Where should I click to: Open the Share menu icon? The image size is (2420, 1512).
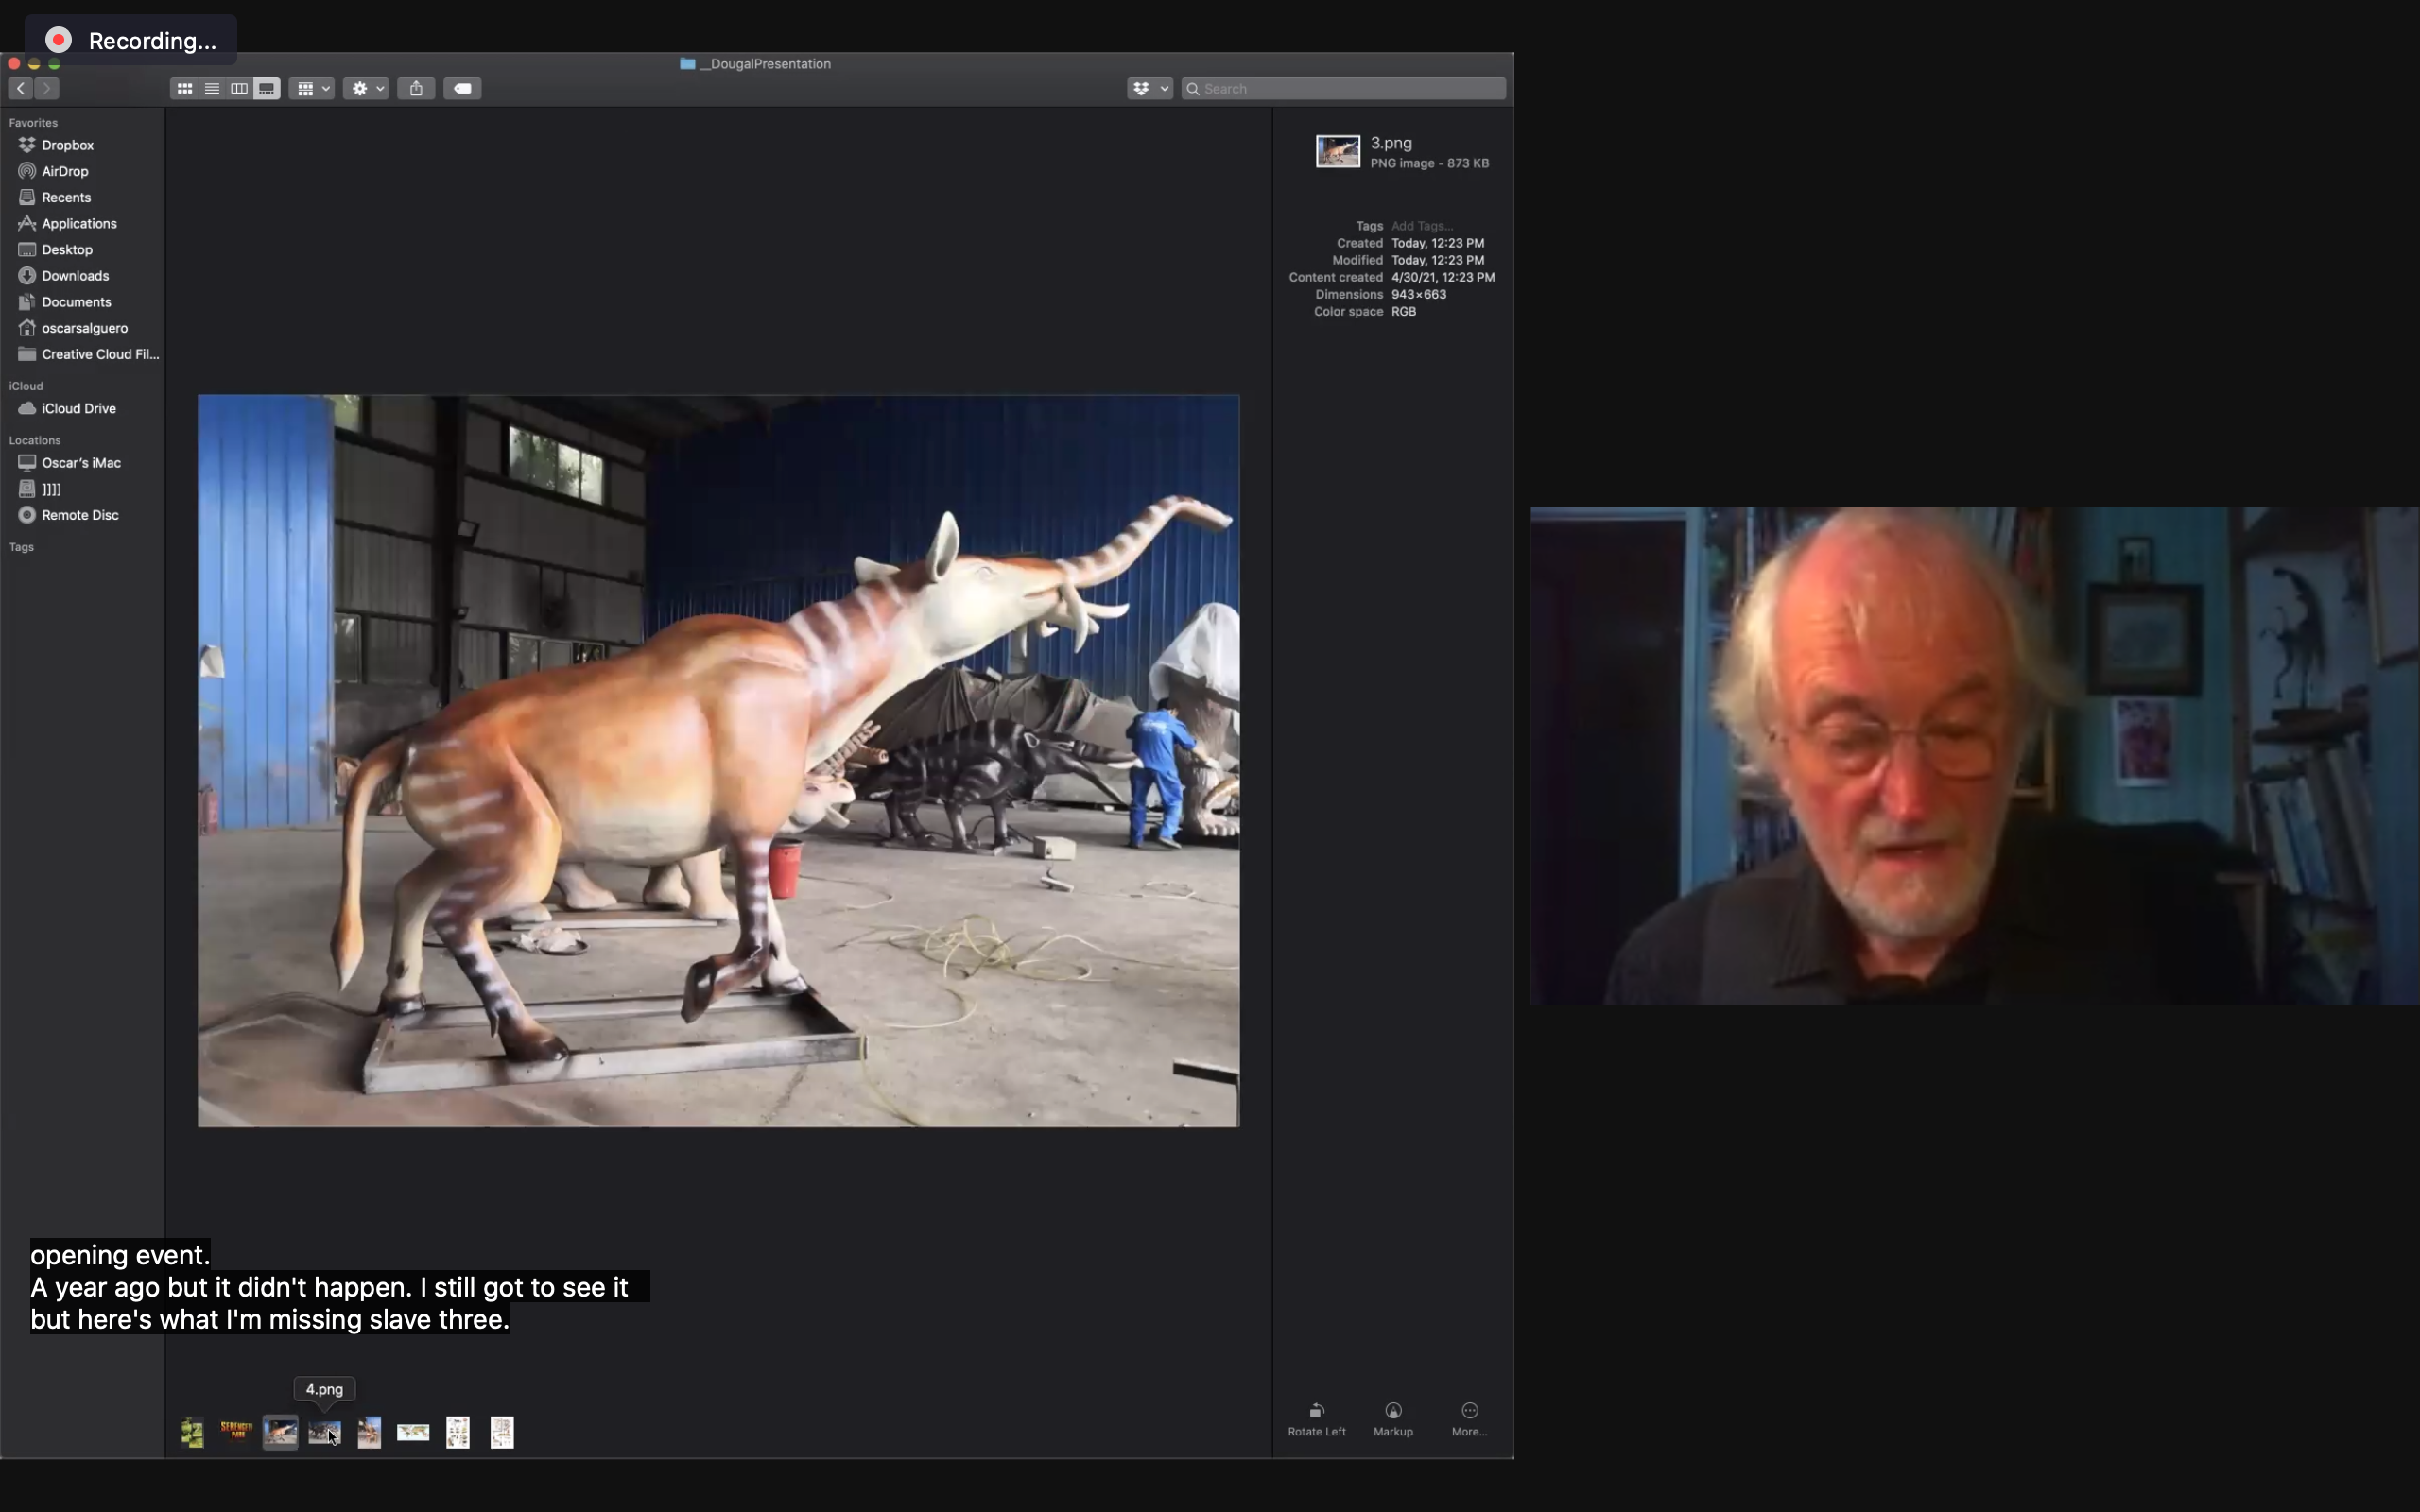(415, 88)
